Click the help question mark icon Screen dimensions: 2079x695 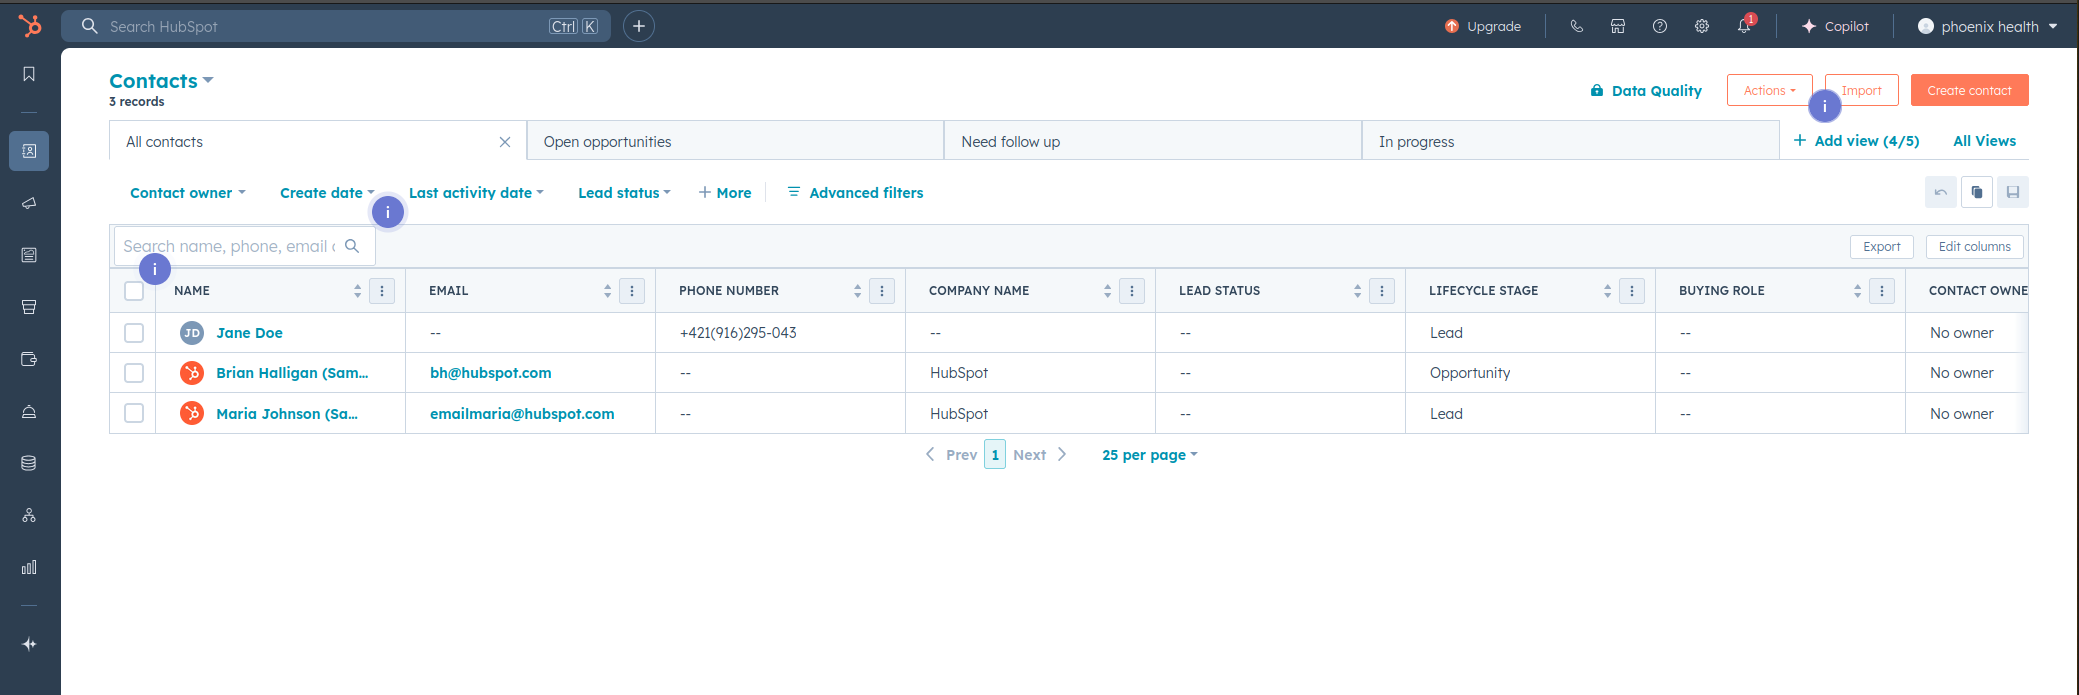click(1660, 27)
